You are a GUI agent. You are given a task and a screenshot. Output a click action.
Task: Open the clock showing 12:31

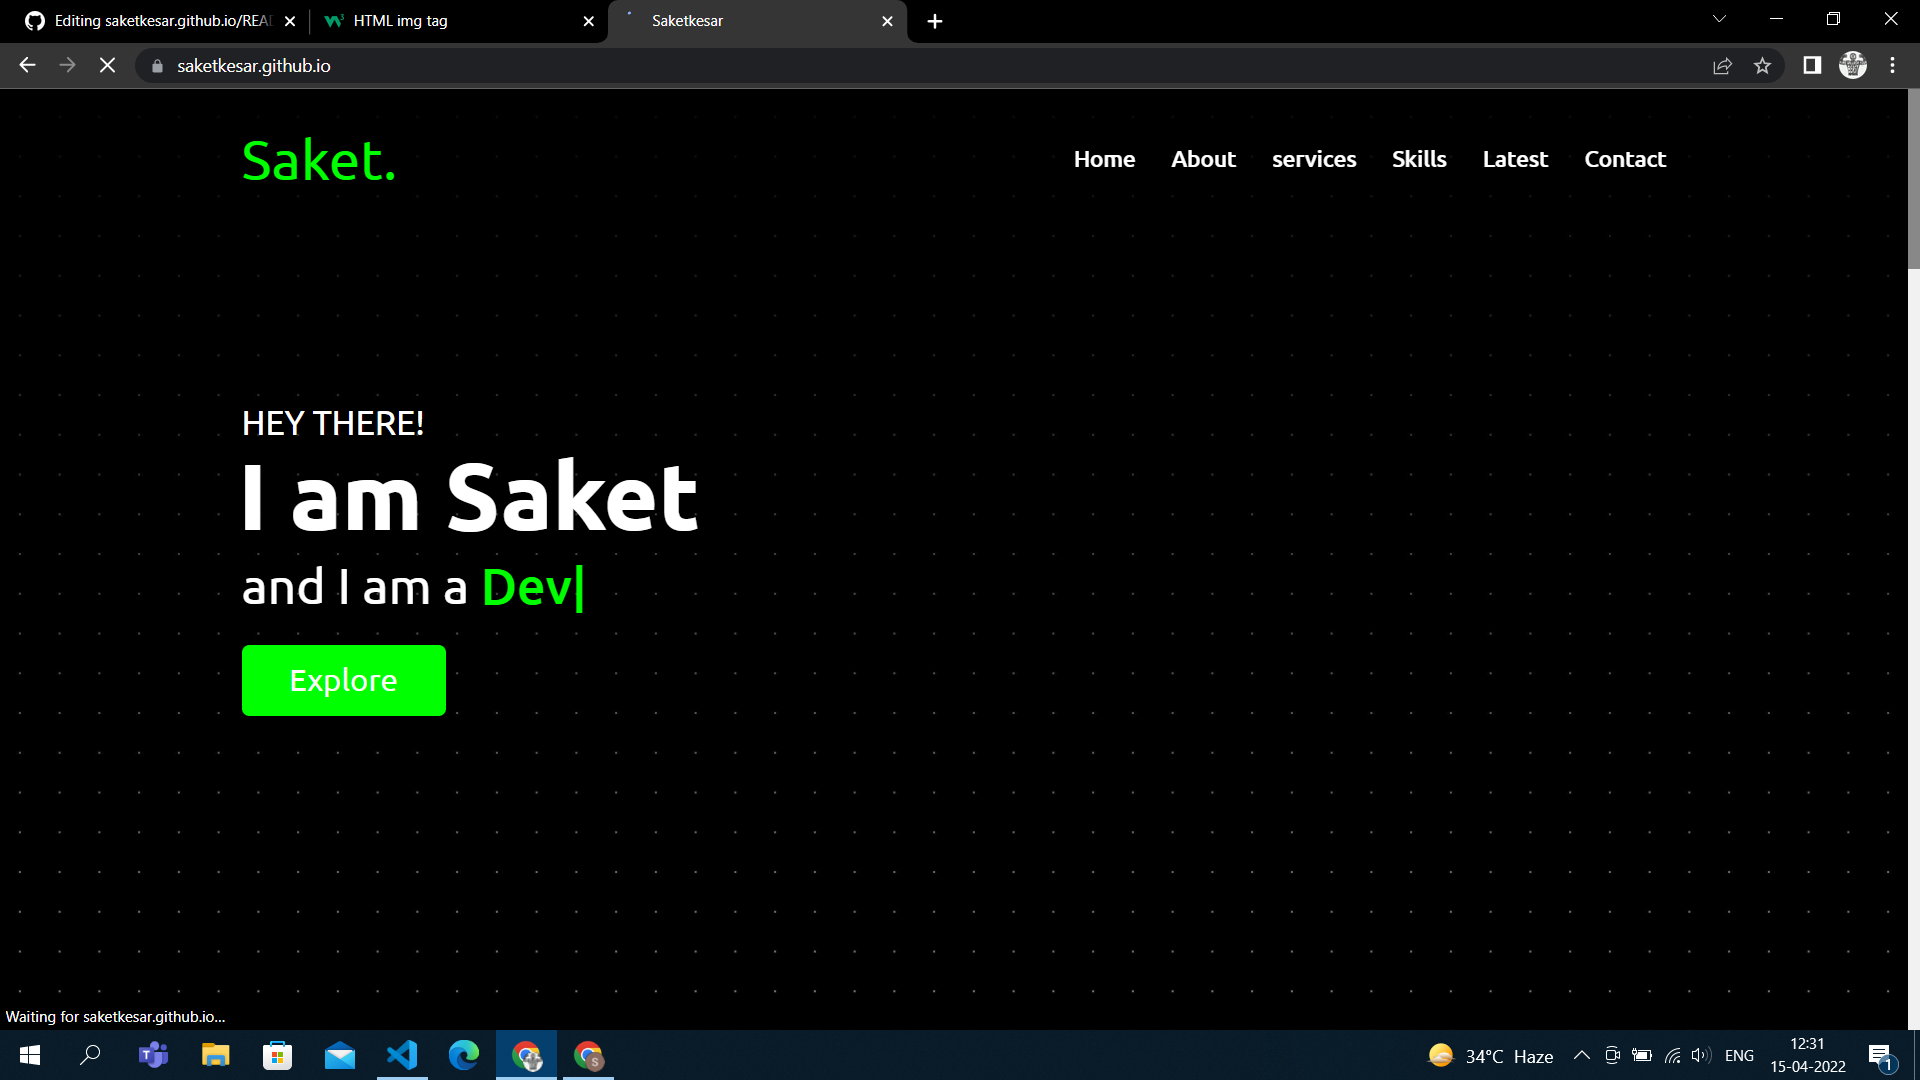click(1808, 1055)
